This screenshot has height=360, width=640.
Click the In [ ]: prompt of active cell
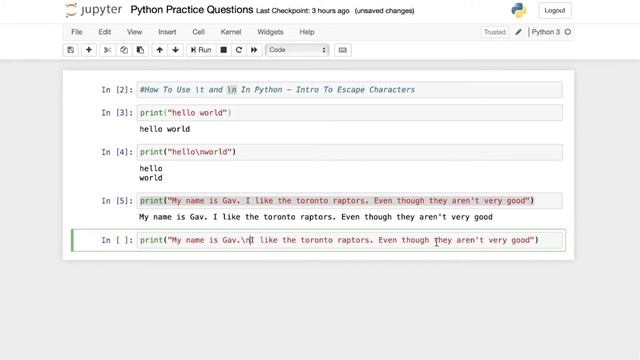pos(117,240)
